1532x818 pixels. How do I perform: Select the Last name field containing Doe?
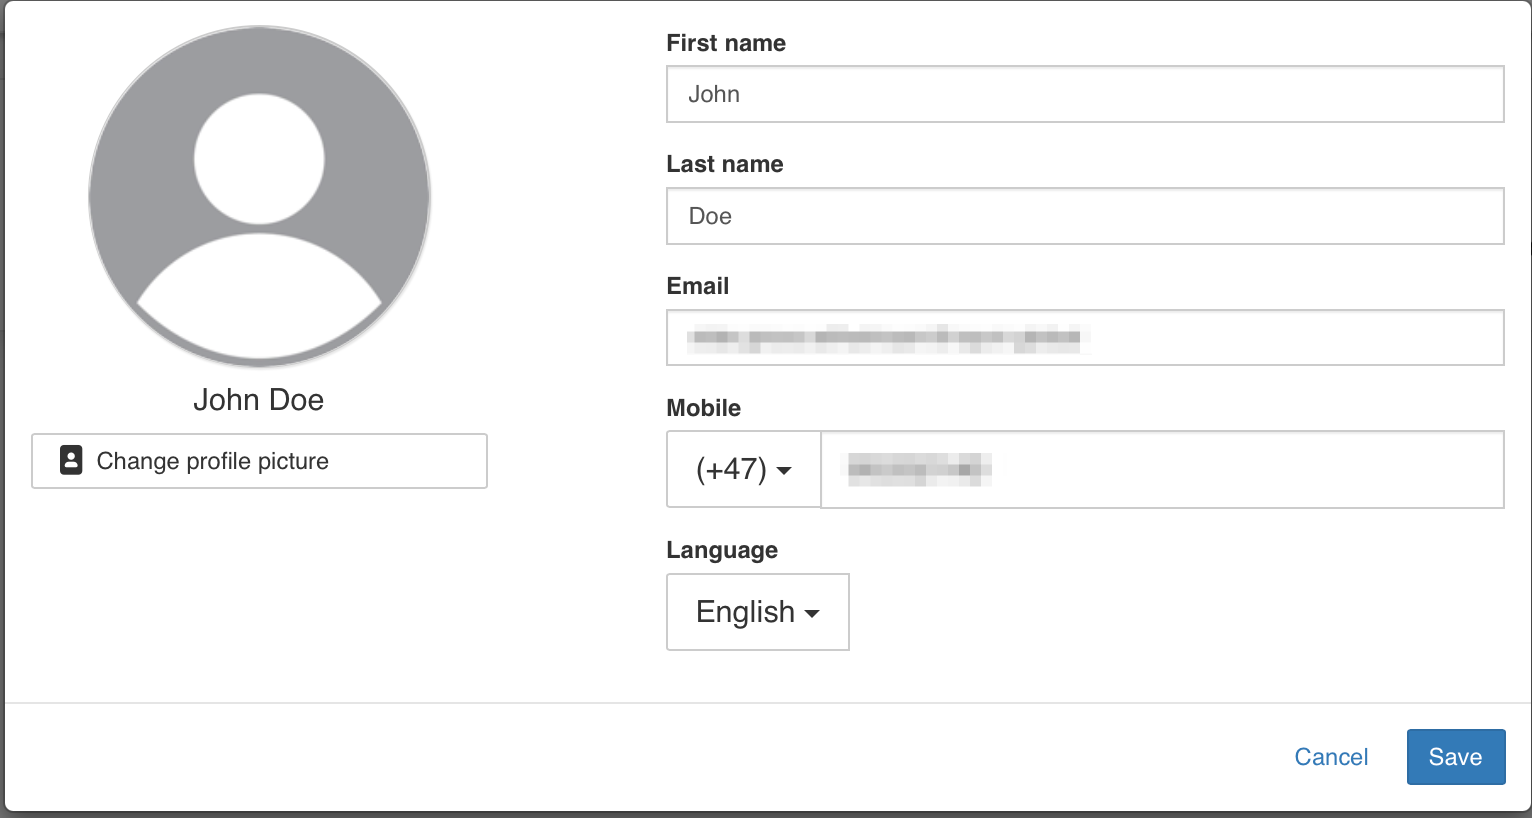pyautogui.click(x=1085, y=215)
